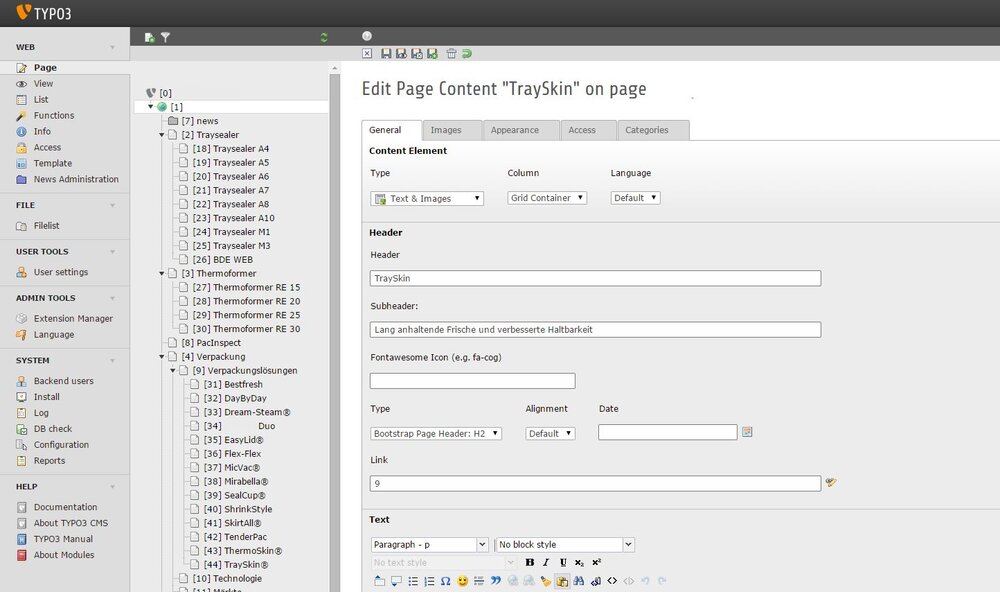The height and width of the screenshot is (592, 1000).
Task: Open Column dropdown Grid Container
Action: pos(547,198)
